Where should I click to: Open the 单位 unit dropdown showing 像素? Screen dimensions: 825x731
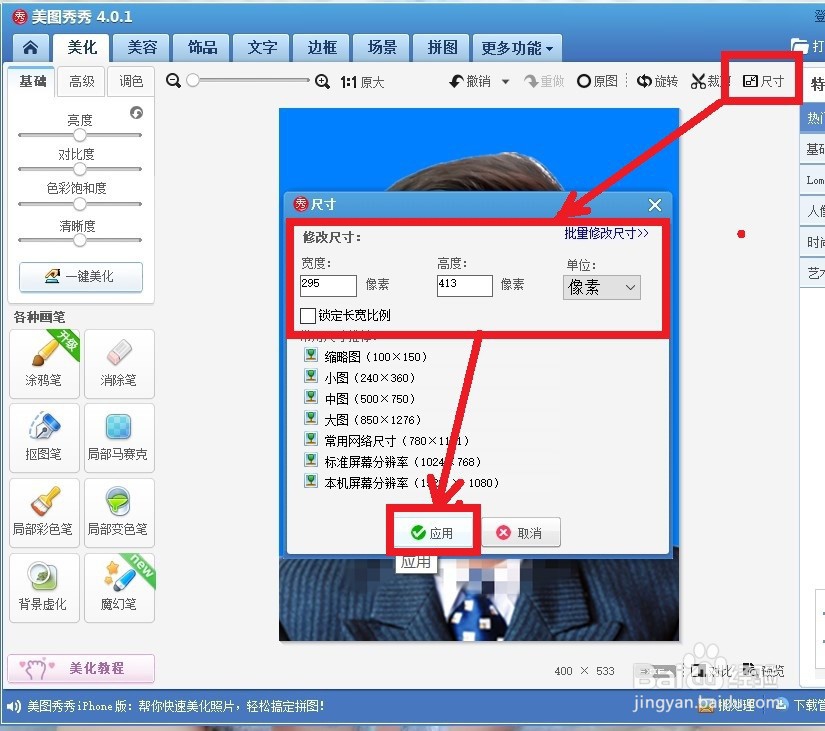tap(600, 287)
